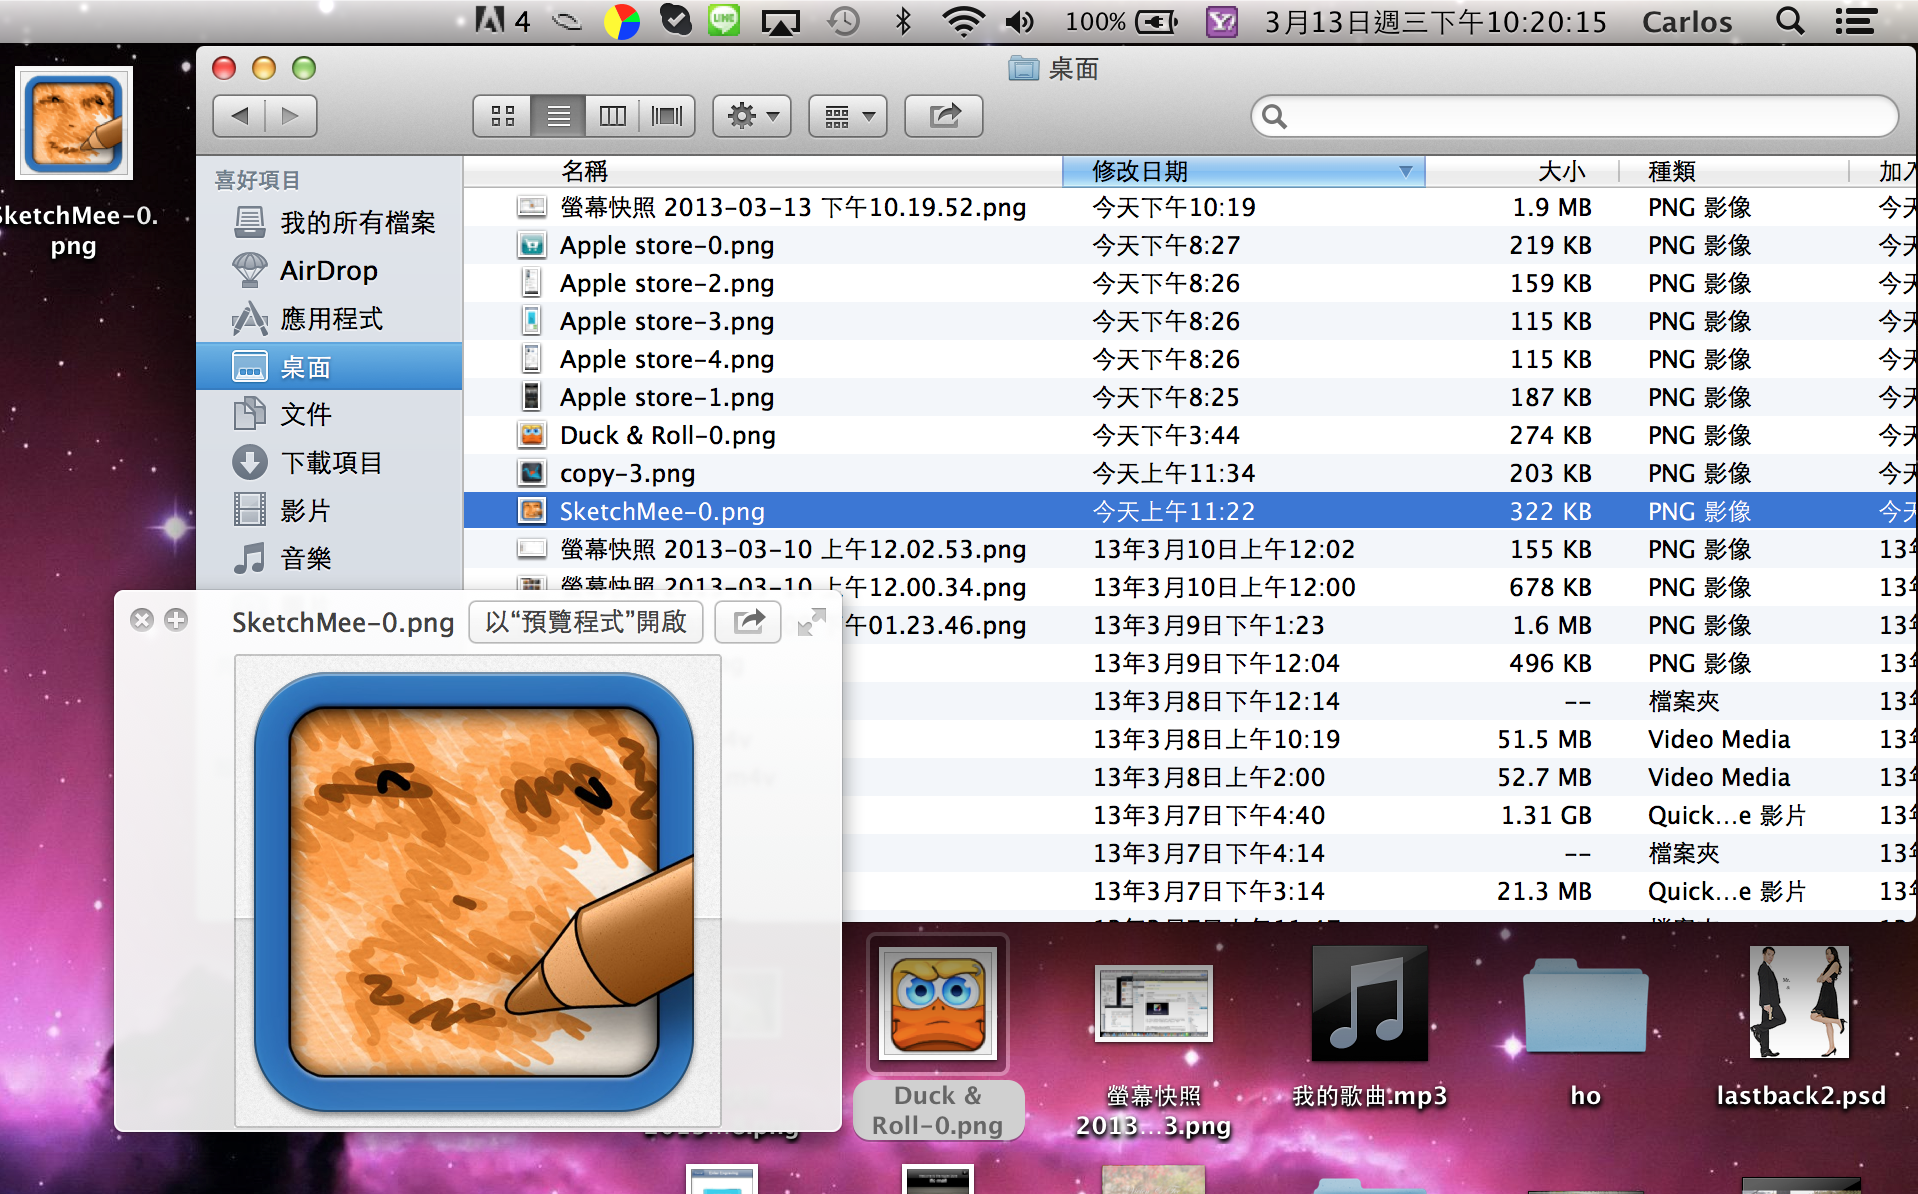Viewport: 1918px width, 1194px height.
Task: Open 下載項目 in the sidebar
Action: click(x=331, y=462)
